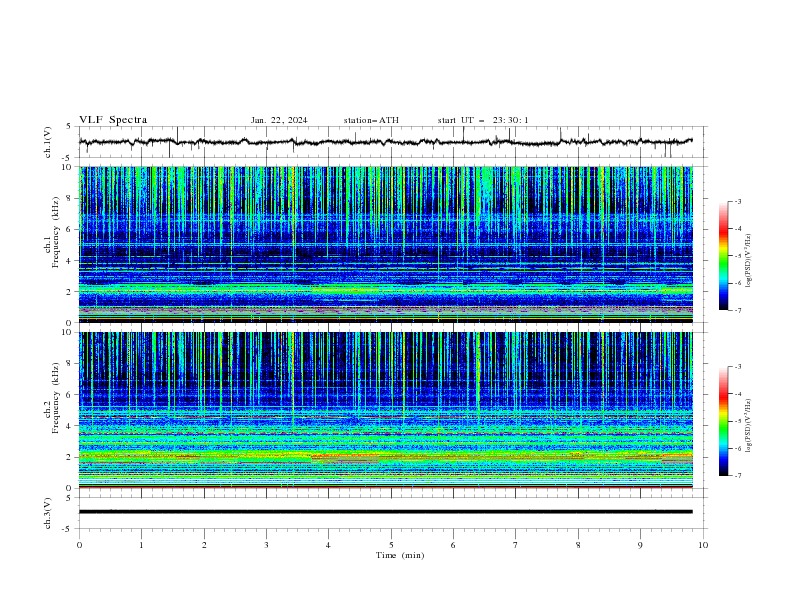Click the date text "Jan. 22, 2024"
This screenshot has height=612, width=792.
click(x=279, y=120)
